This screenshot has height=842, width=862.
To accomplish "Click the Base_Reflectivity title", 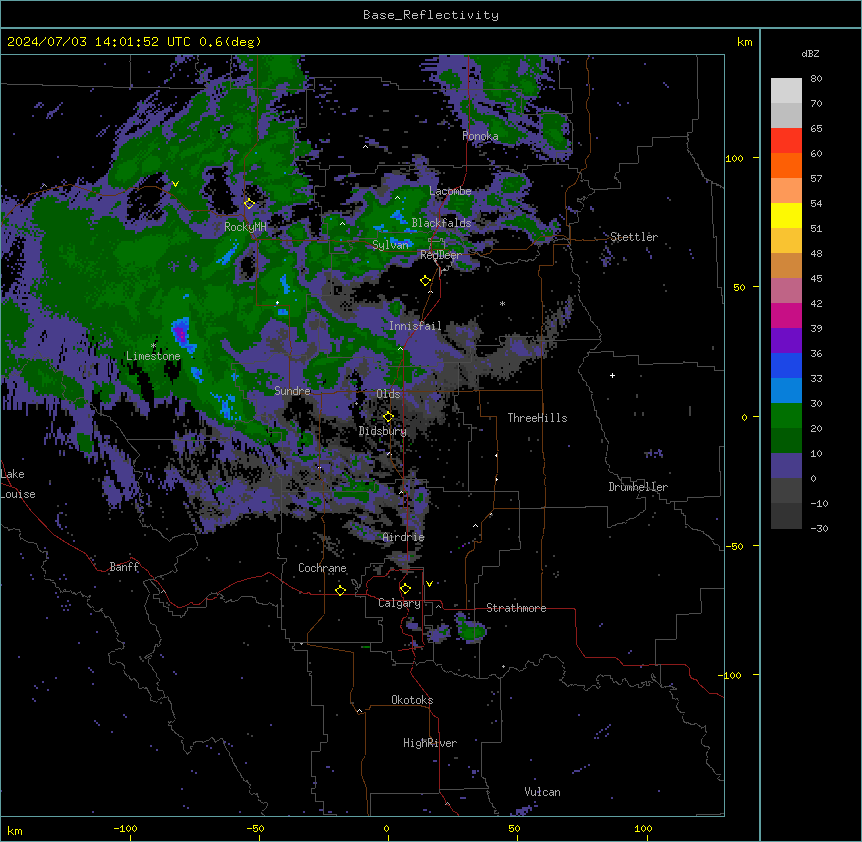I will pos(431,15).
